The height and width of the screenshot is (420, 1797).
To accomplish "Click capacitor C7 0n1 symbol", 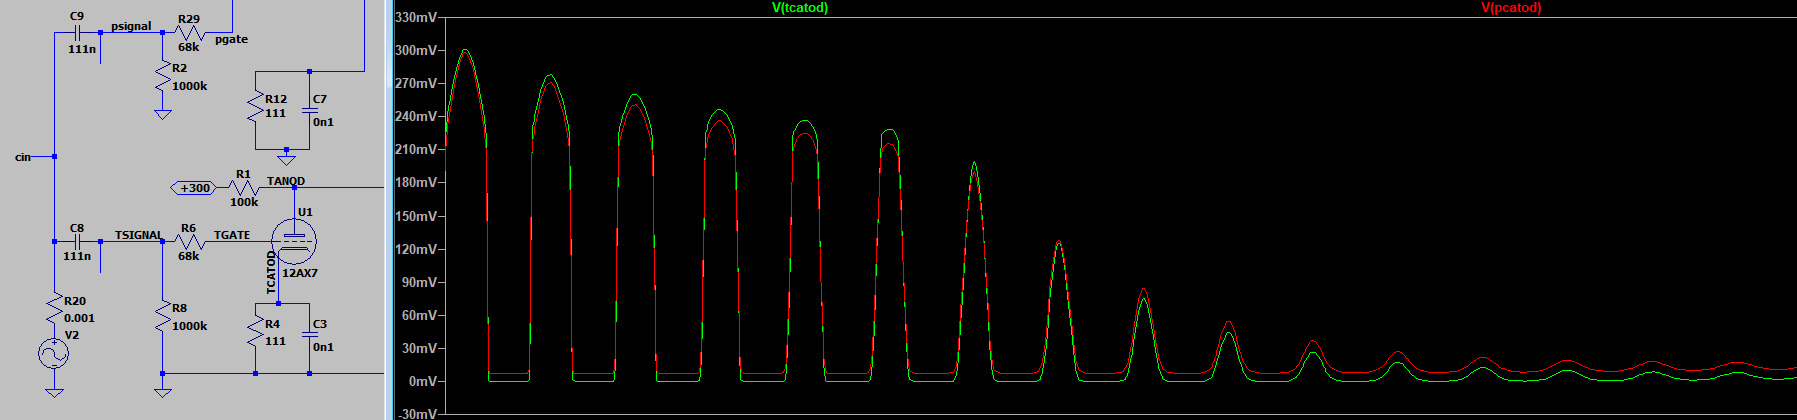I will click(x=309, y=109).
